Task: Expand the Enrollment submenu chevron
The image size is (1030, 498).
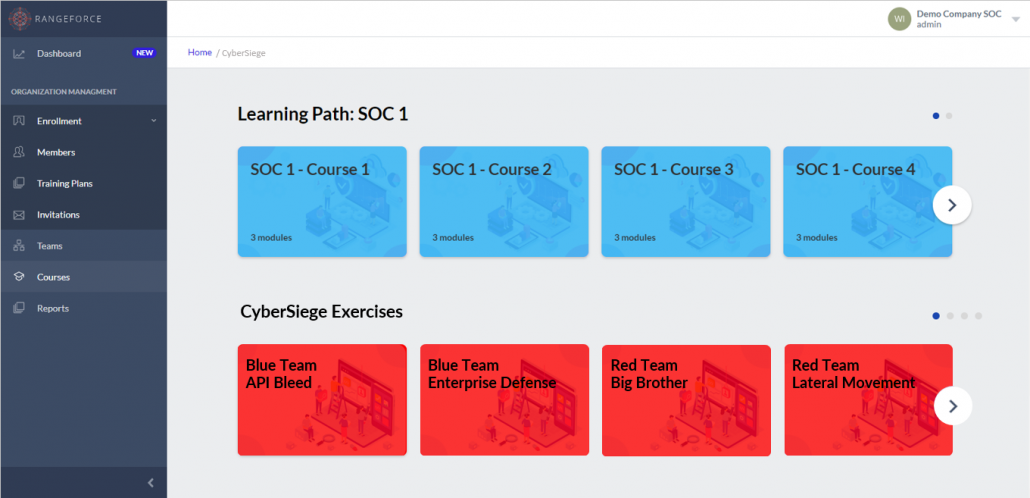Action: pyautogui.click(x=153, y=121)
